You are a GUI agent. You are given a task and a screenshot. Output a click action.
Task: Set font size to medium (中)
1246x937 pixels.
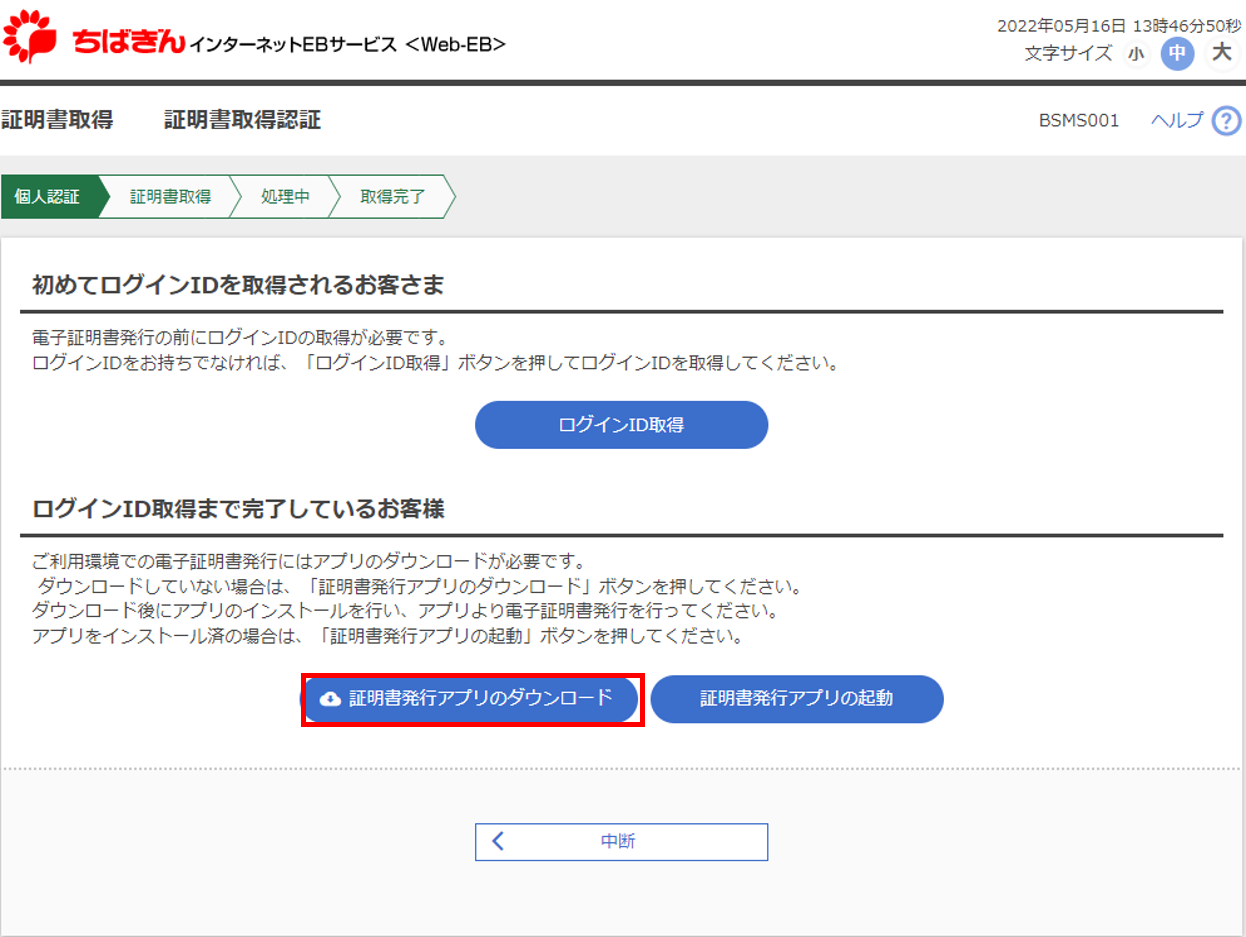point(1178,53)
